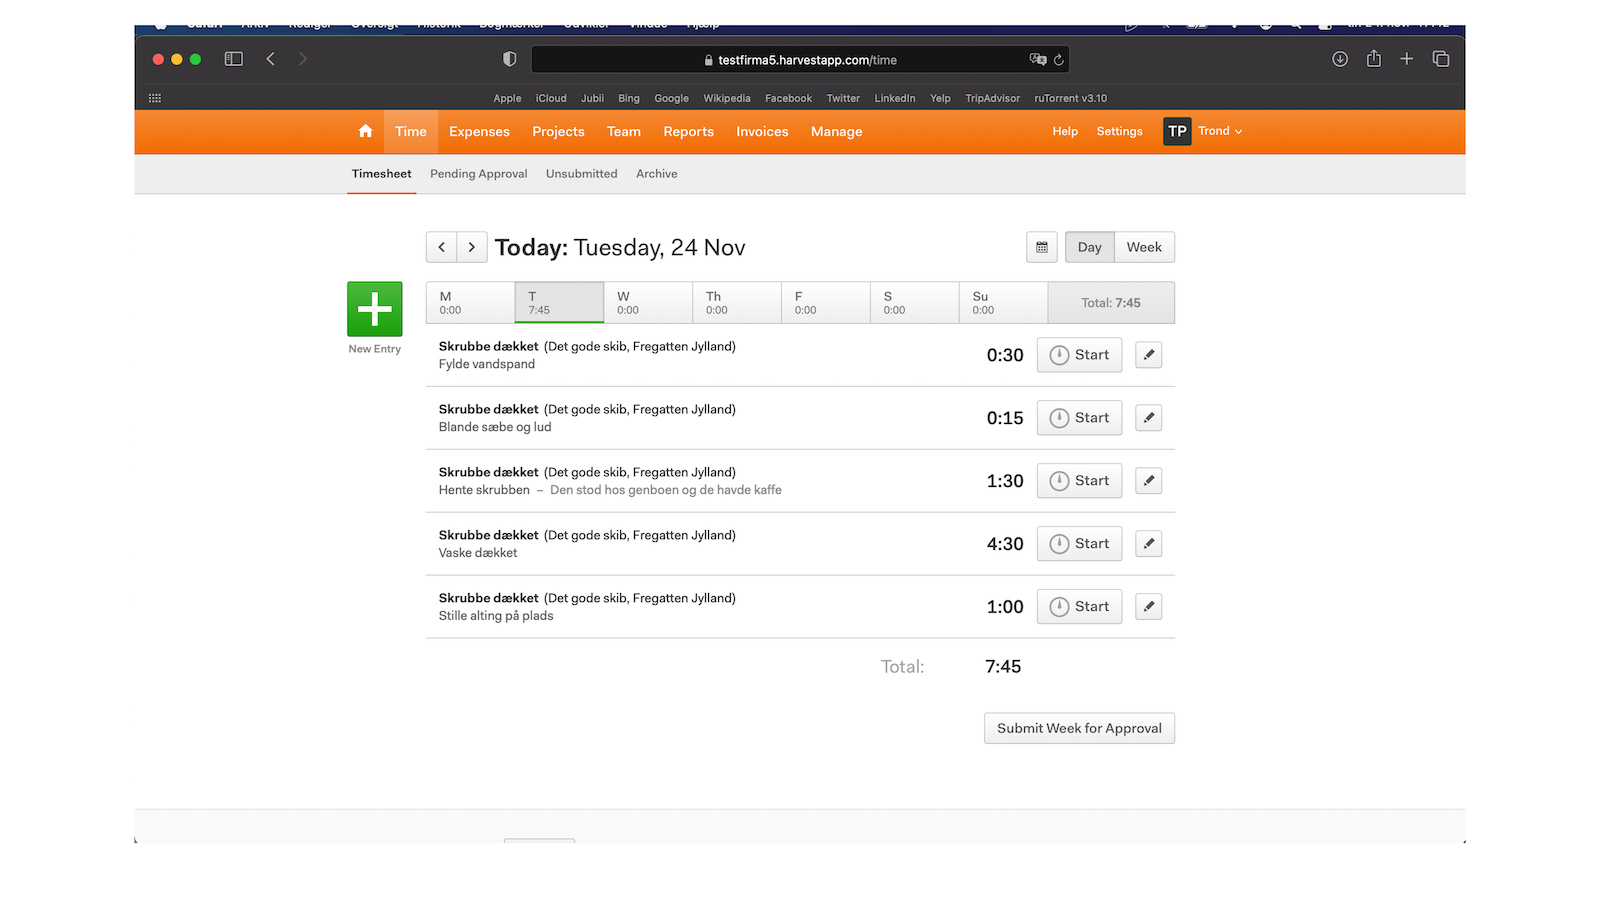Switch timesheet to Week view
Viewport: 1600px width, 900px height.
point(1143,247)
